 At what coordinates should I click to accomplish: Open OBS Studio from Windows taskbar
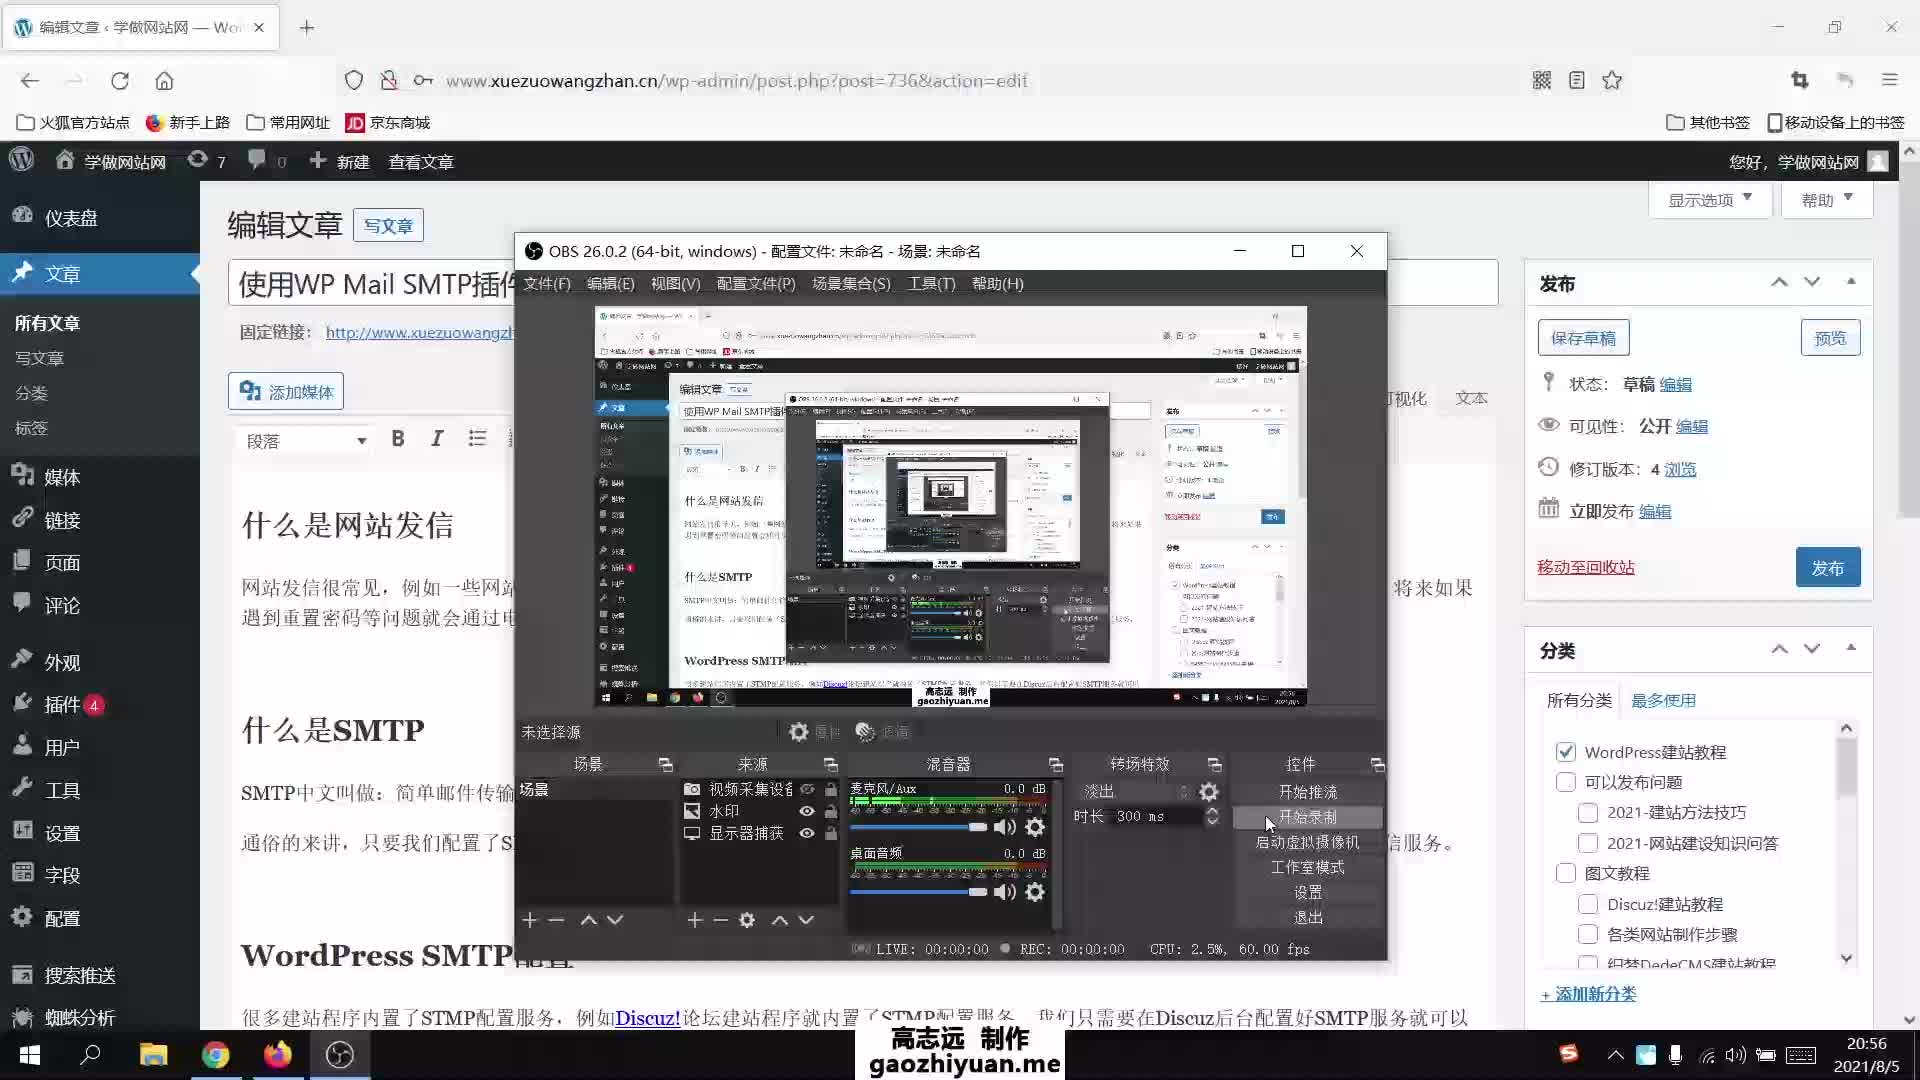pyautogui.click(x=340, y=1055)
